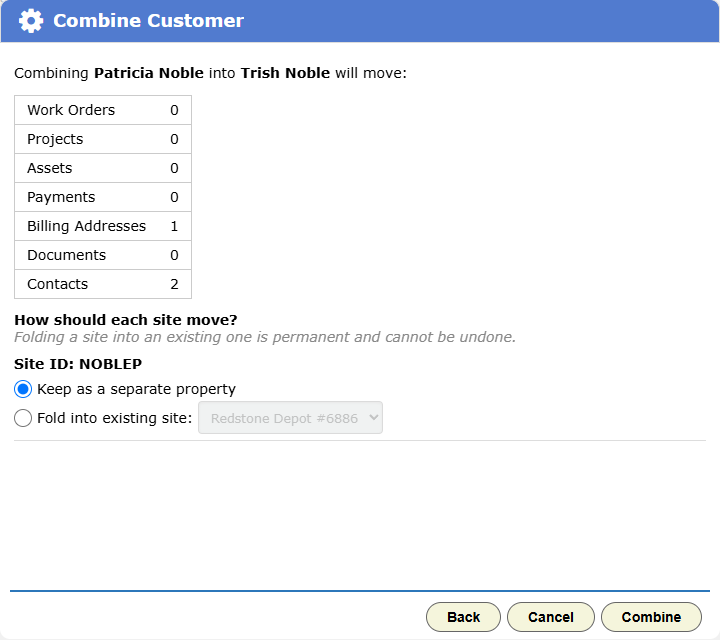Click the Back button

(463, 617)
